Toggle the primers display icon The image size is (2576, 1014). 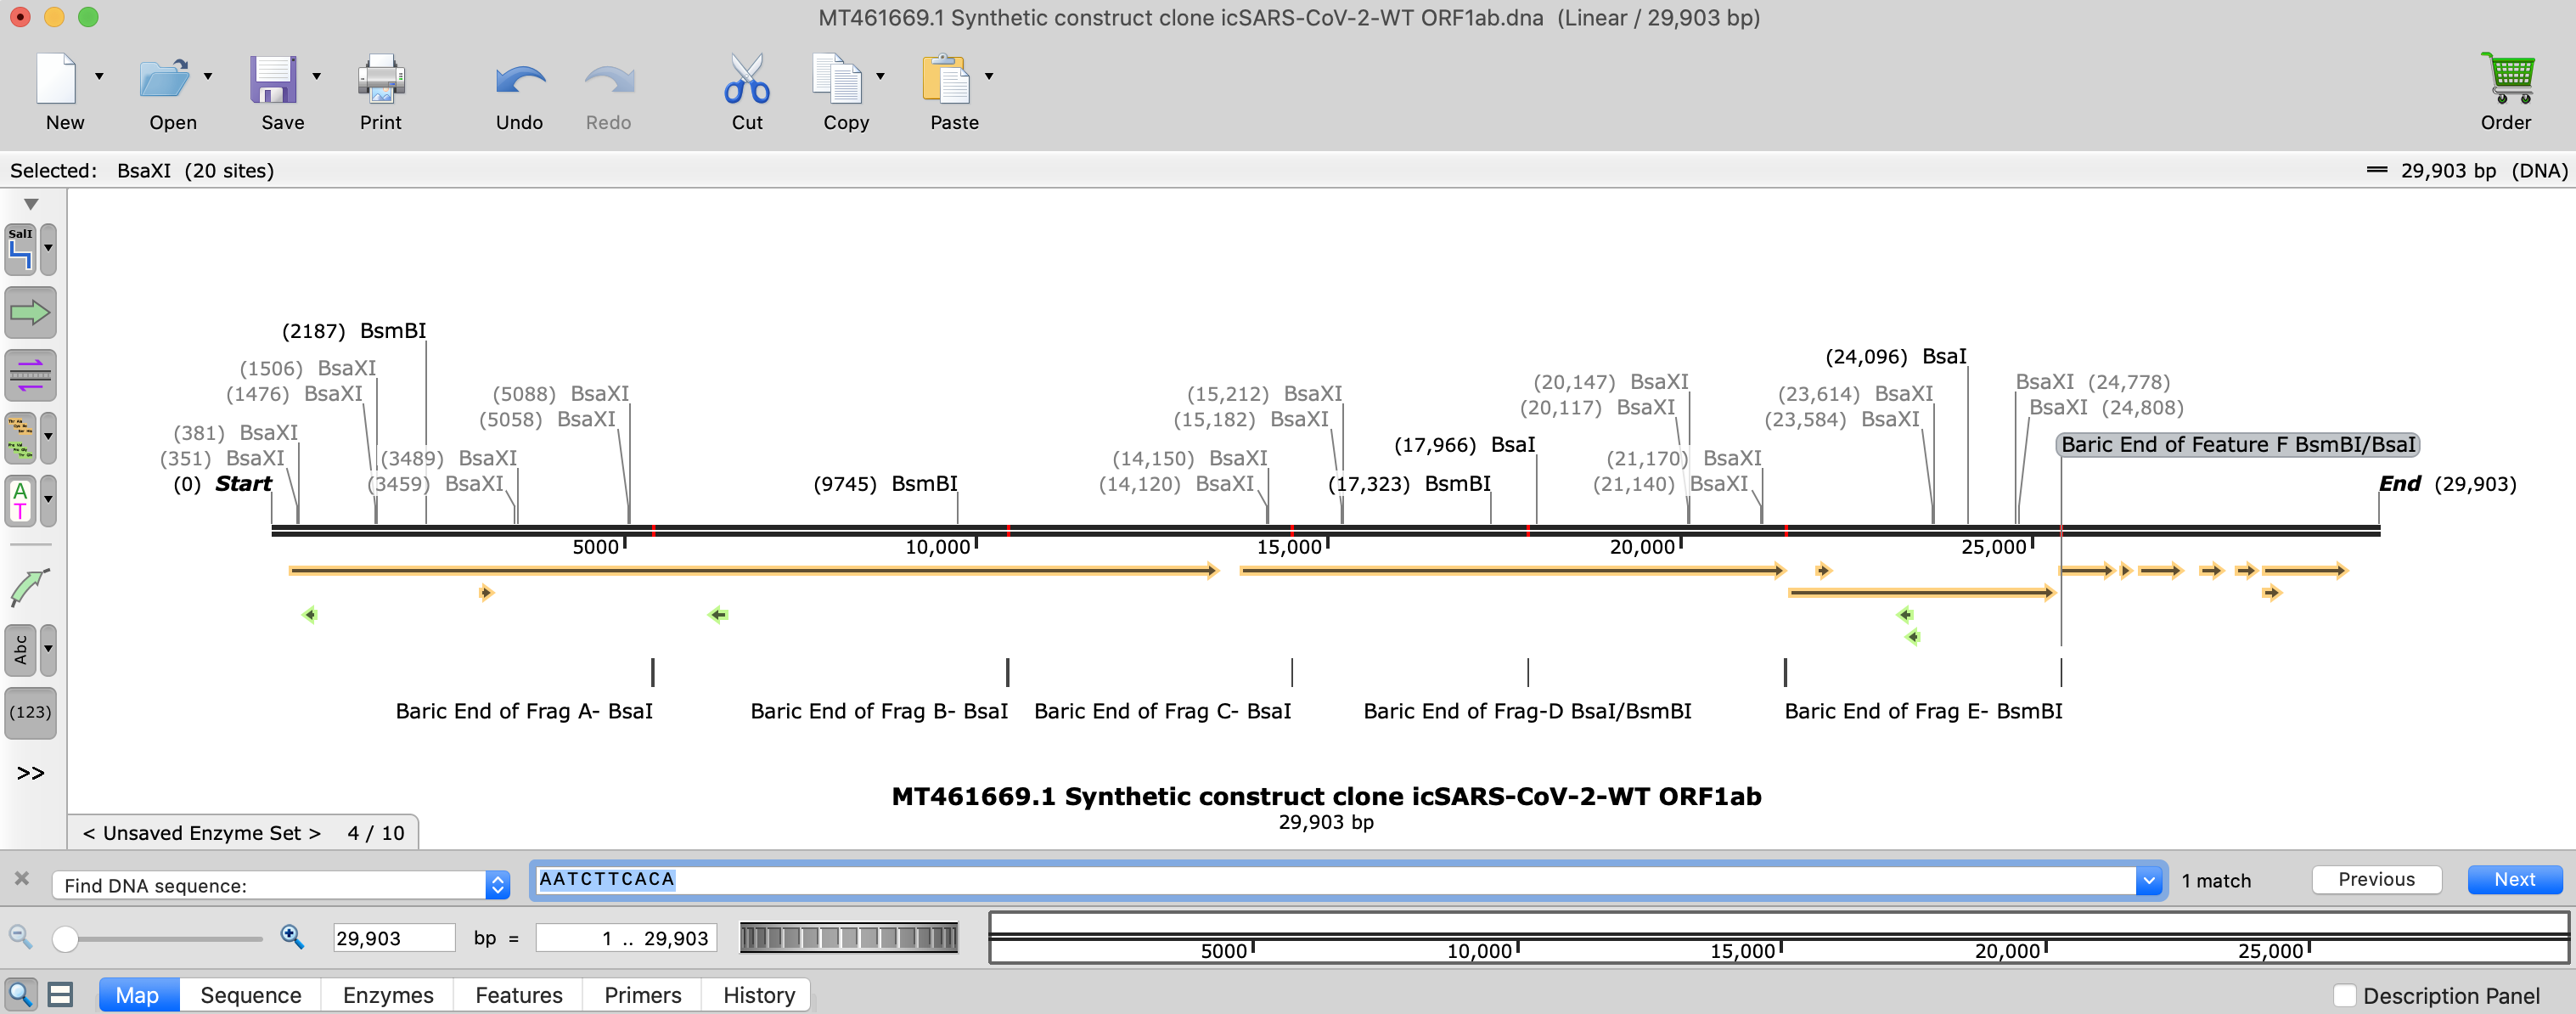[30, 376]
